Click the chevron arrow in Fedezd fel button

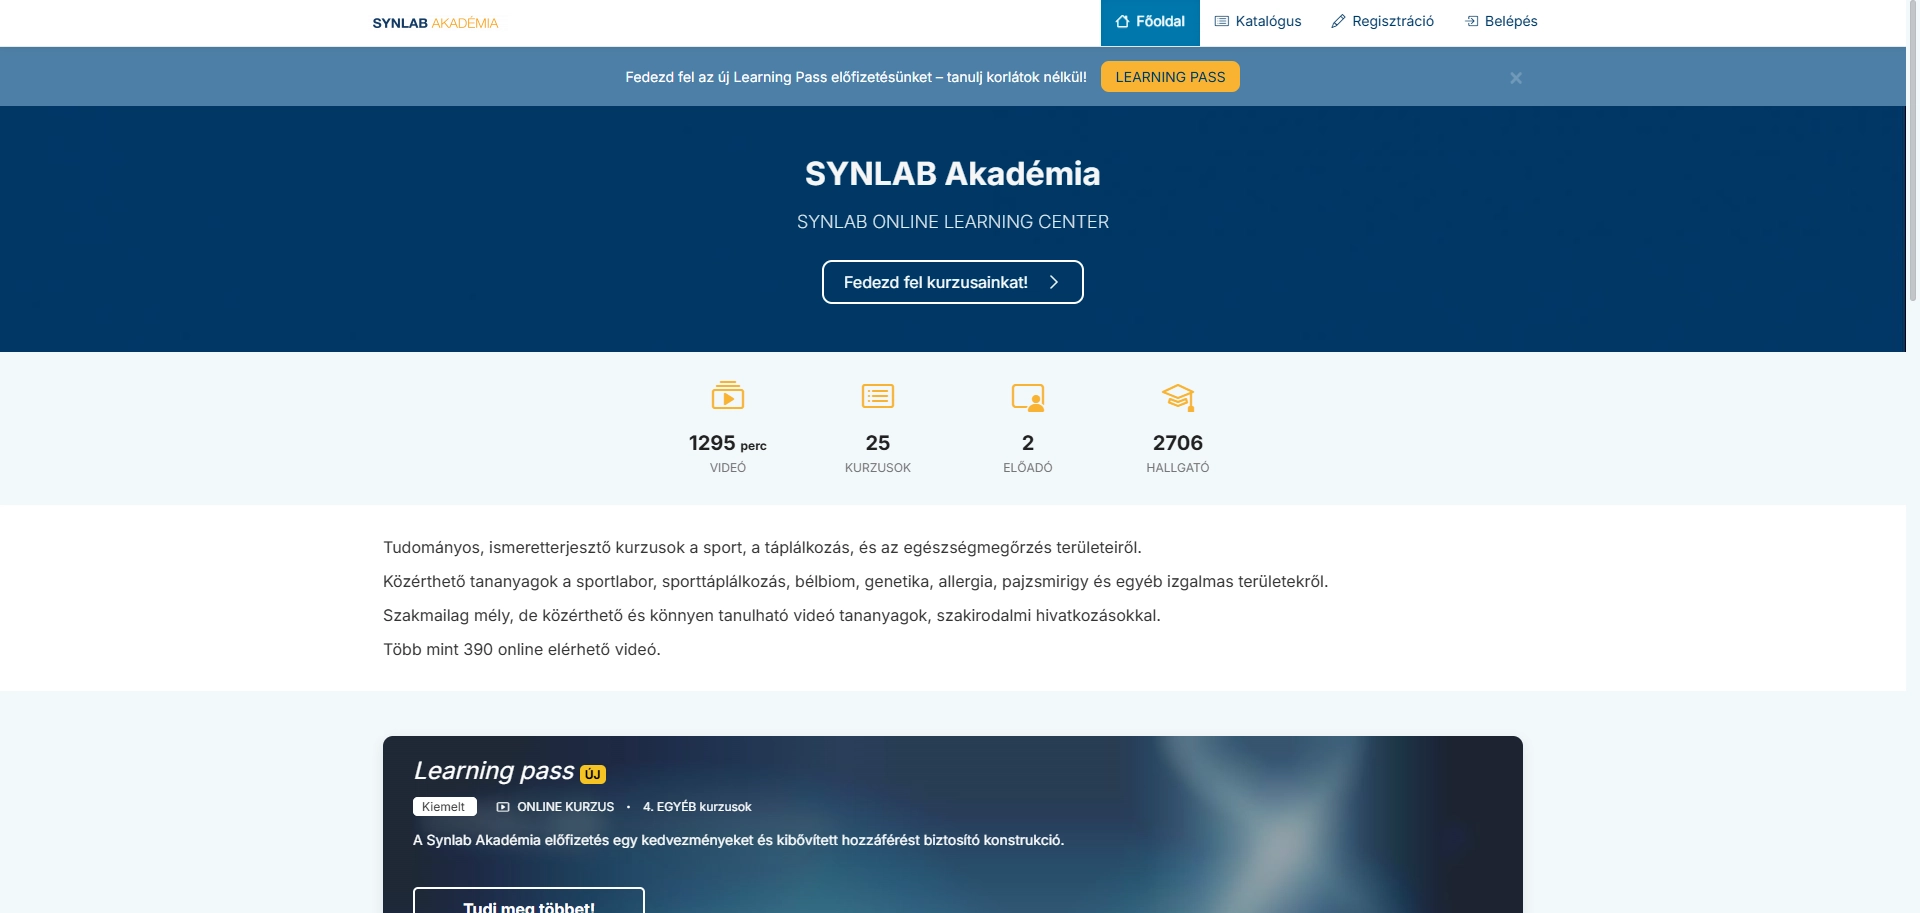click(1054, 282)
